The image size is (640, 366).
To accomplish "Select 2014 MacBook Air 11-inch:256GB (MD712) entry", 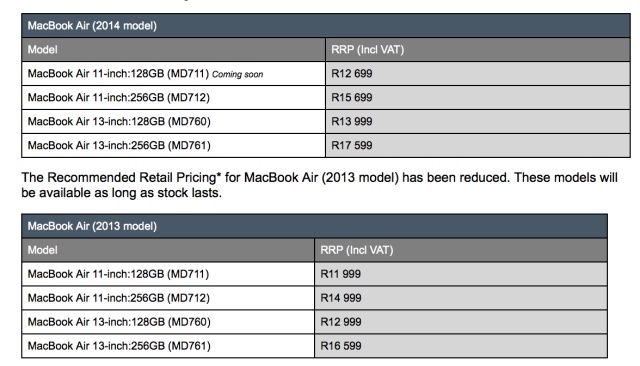I will (173, 98).
